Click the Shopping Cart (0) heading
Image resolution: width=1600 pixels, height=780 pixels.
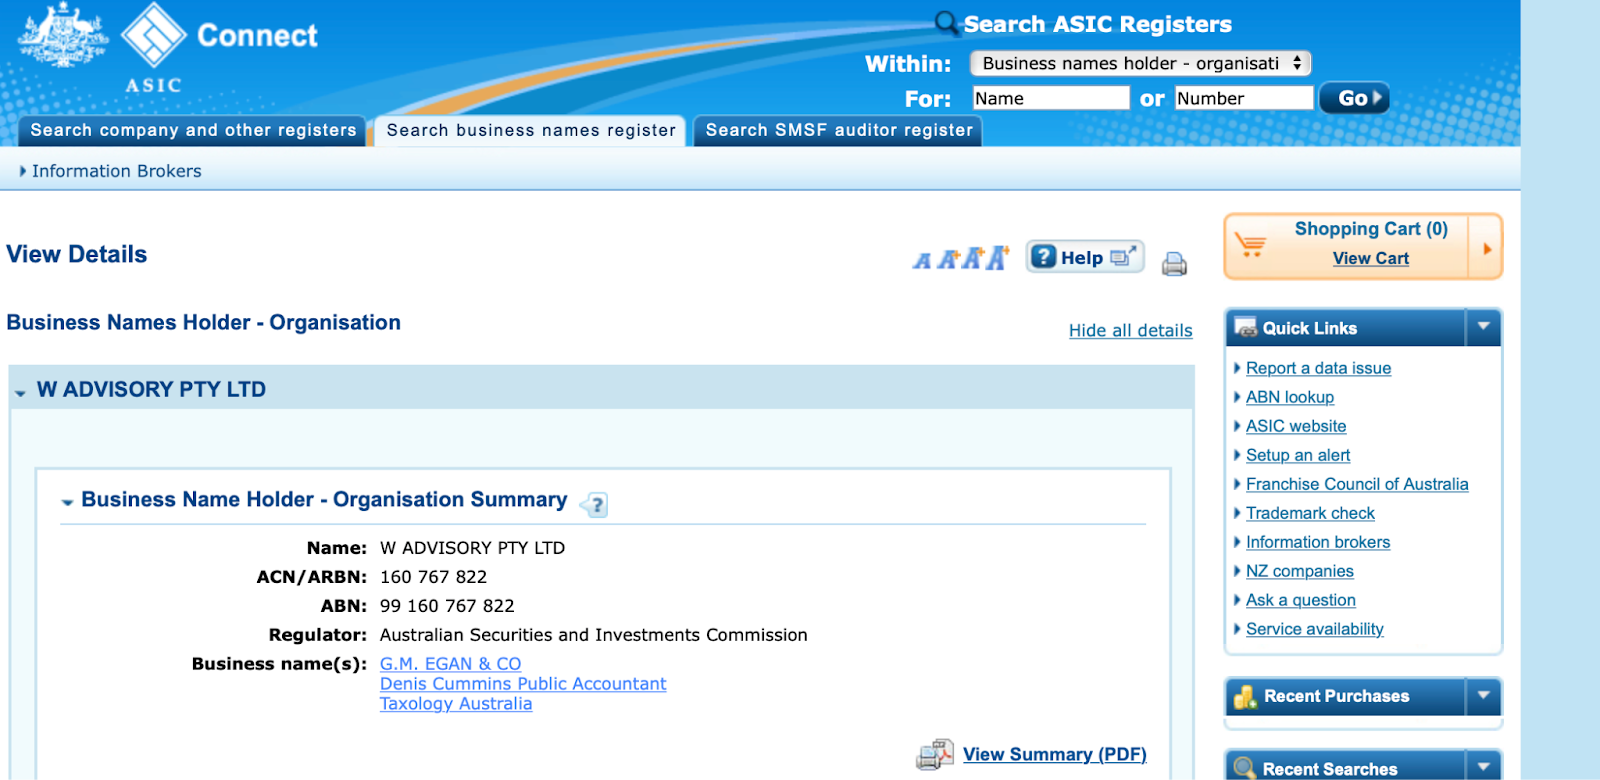(x=1371, y=229)
